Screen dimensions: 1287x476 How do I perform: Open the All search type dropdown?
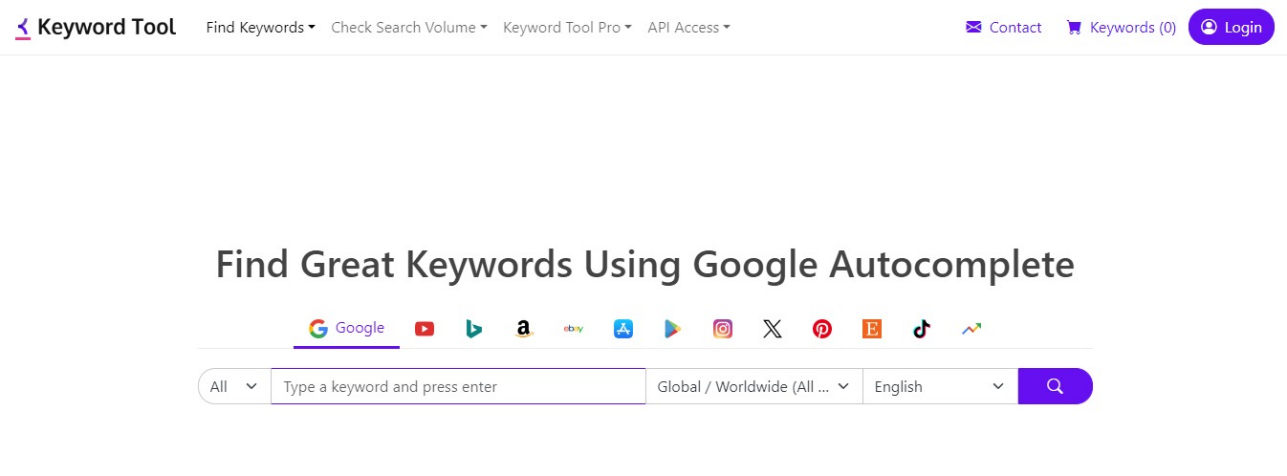pos(234,386)
